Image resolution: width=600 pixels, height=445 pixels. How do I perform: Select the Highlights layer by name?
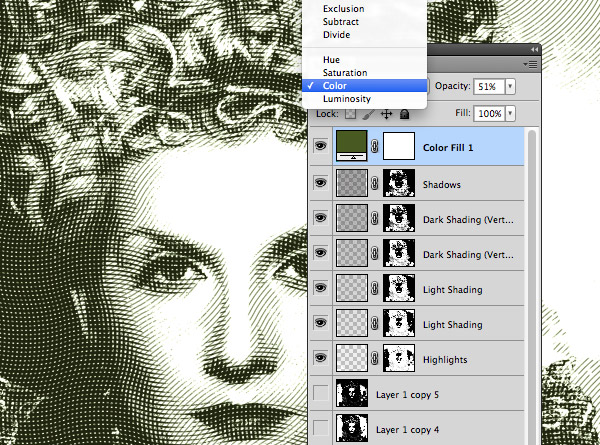click(449, 358)
